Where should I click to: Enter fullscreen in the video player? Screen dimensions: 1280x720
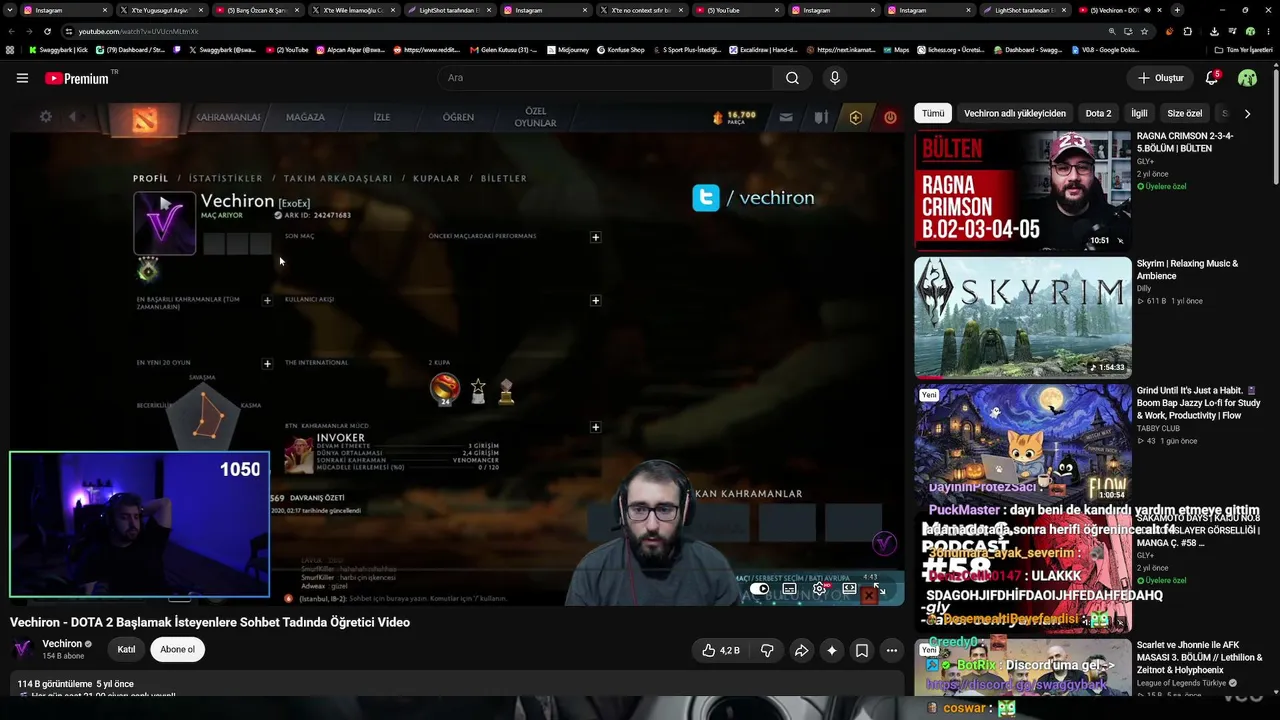pyautogui.click(x=879, y=589)
